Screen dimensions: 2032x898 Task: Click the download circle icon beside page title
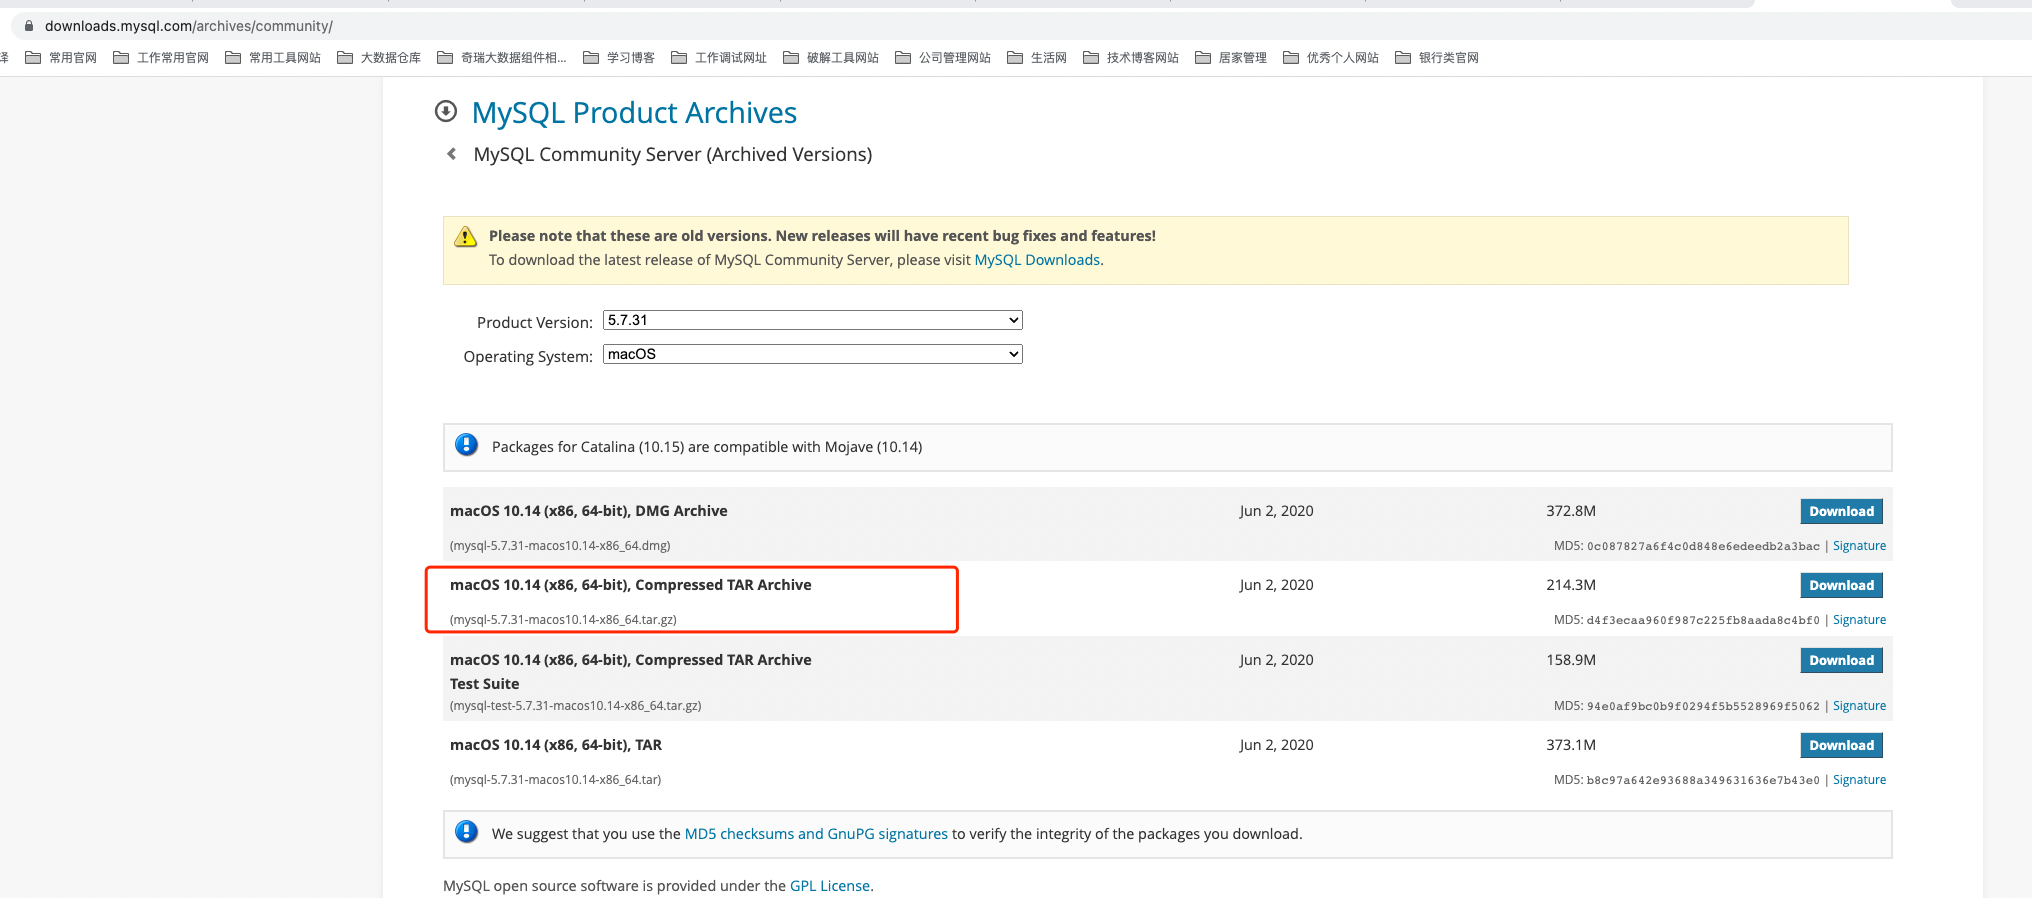point(446,112)
